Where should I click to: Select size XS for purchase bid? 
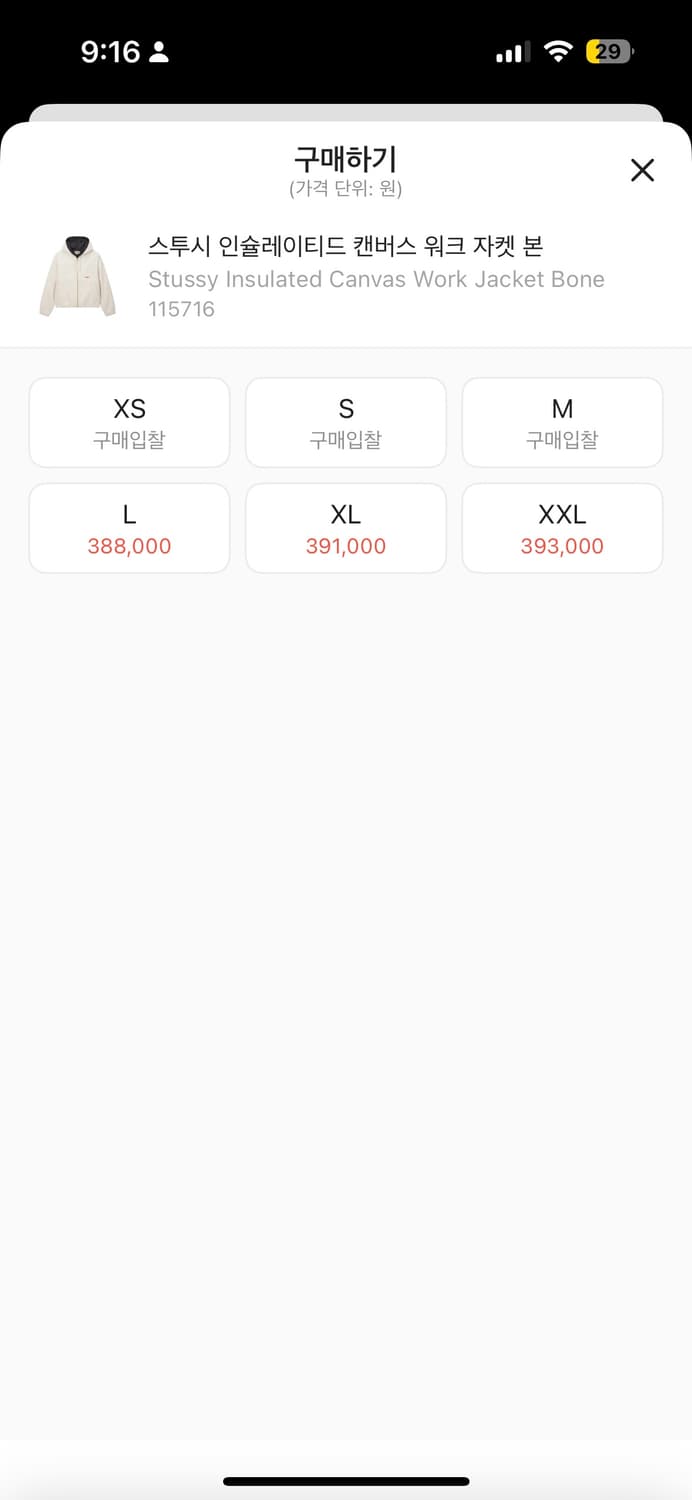click(x=129, y=422)
